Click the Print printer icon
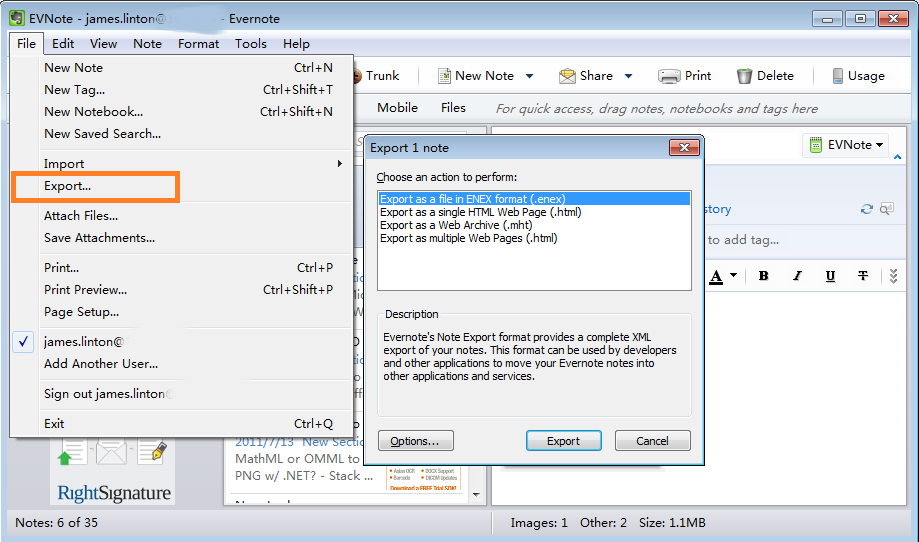919x542 pixels. pos(669,76)
